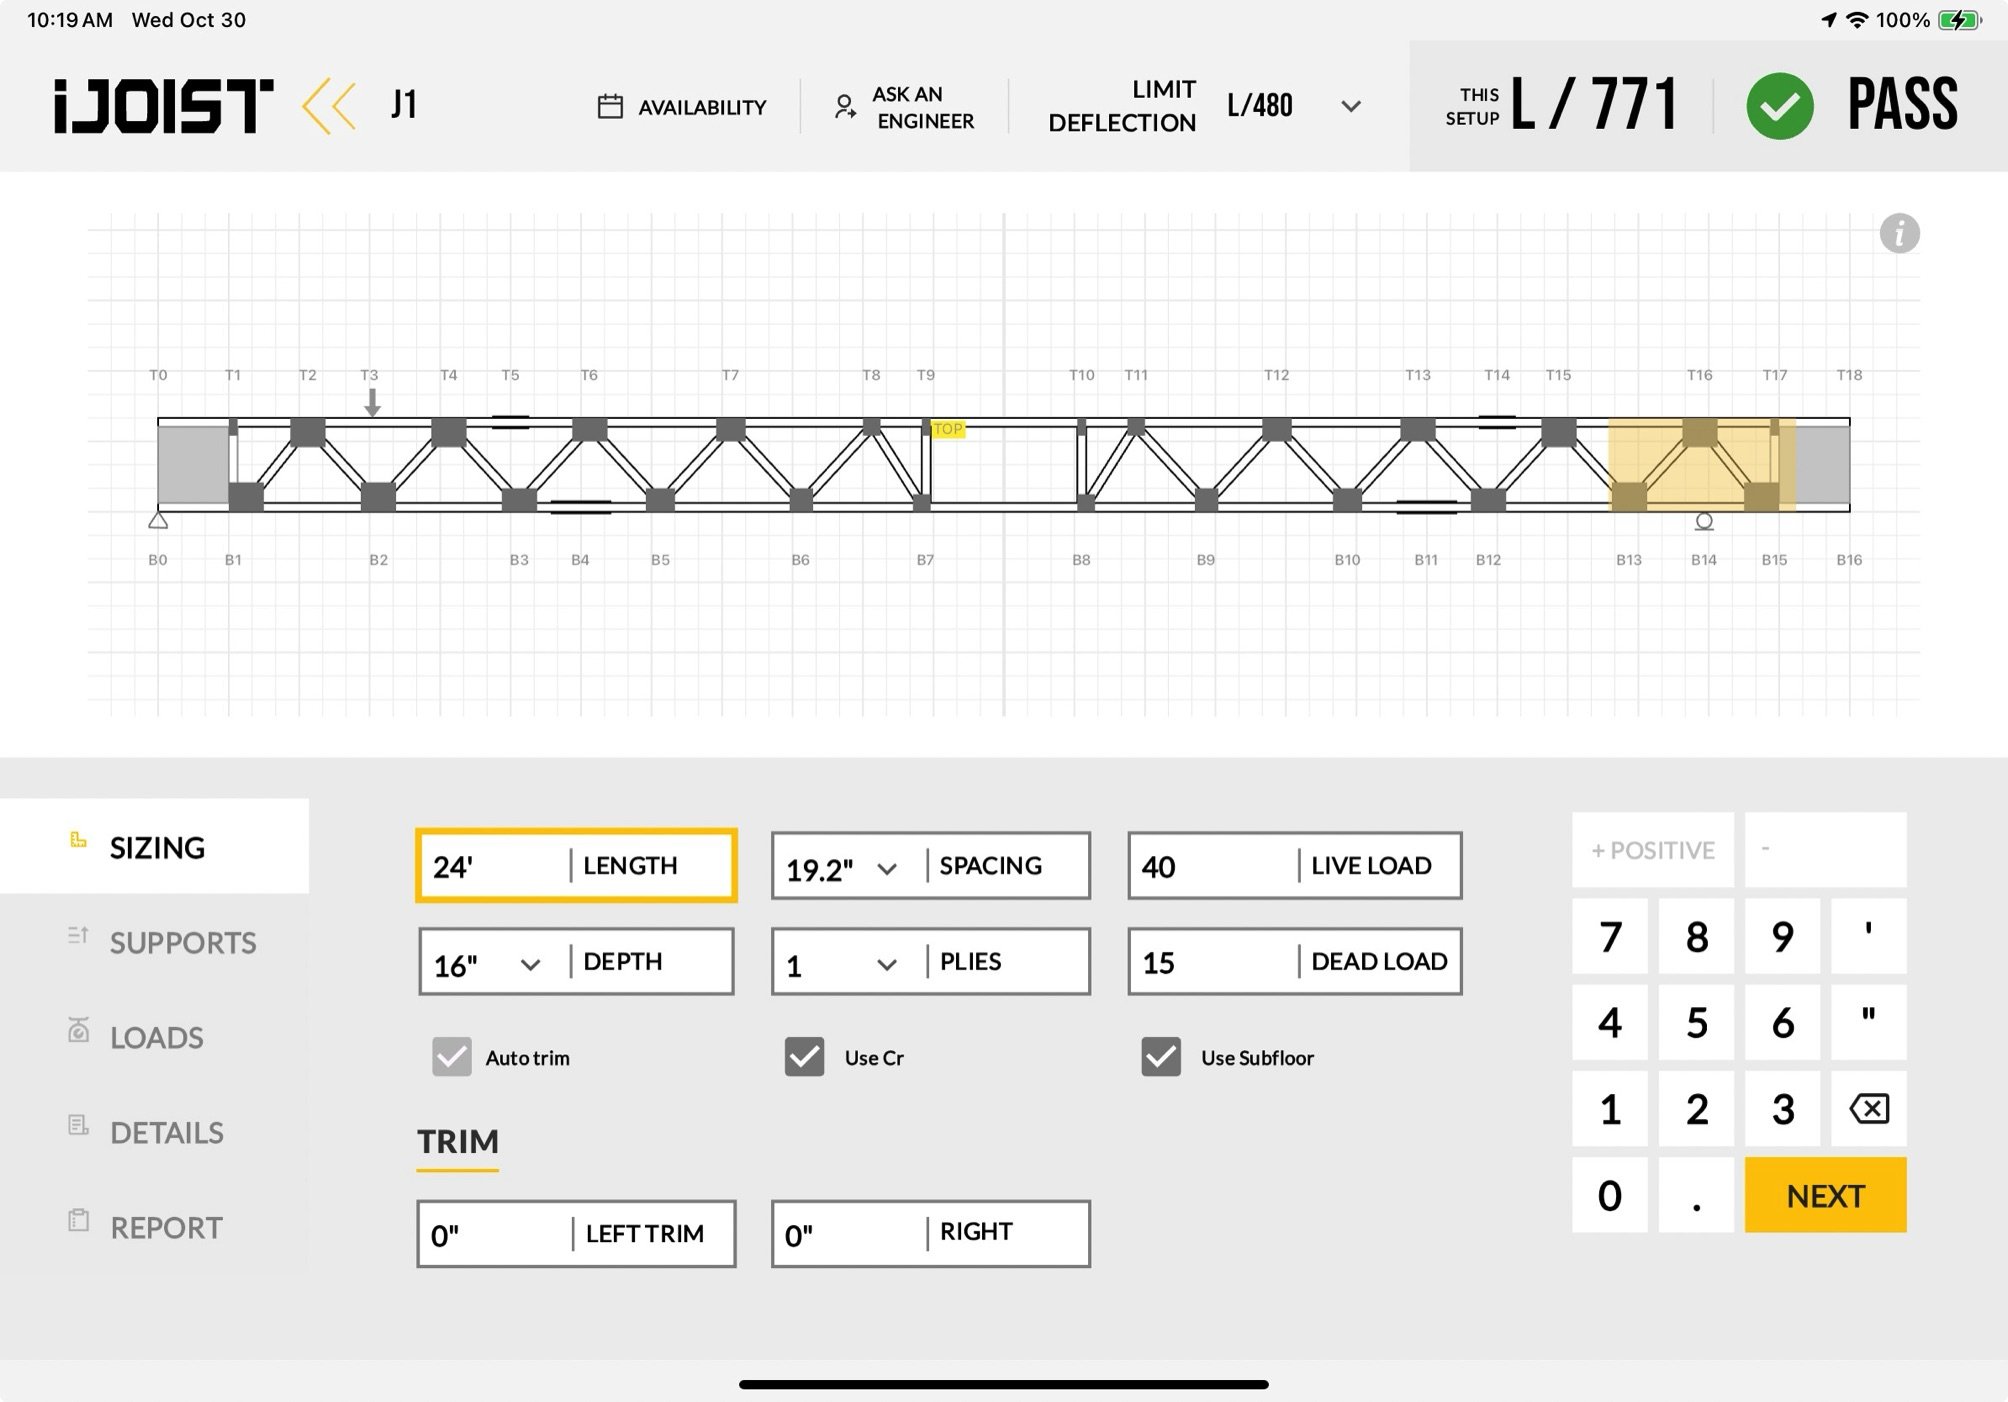Open the REPORT tab
This screenshot has width=2008, height=1402.
154,1227
